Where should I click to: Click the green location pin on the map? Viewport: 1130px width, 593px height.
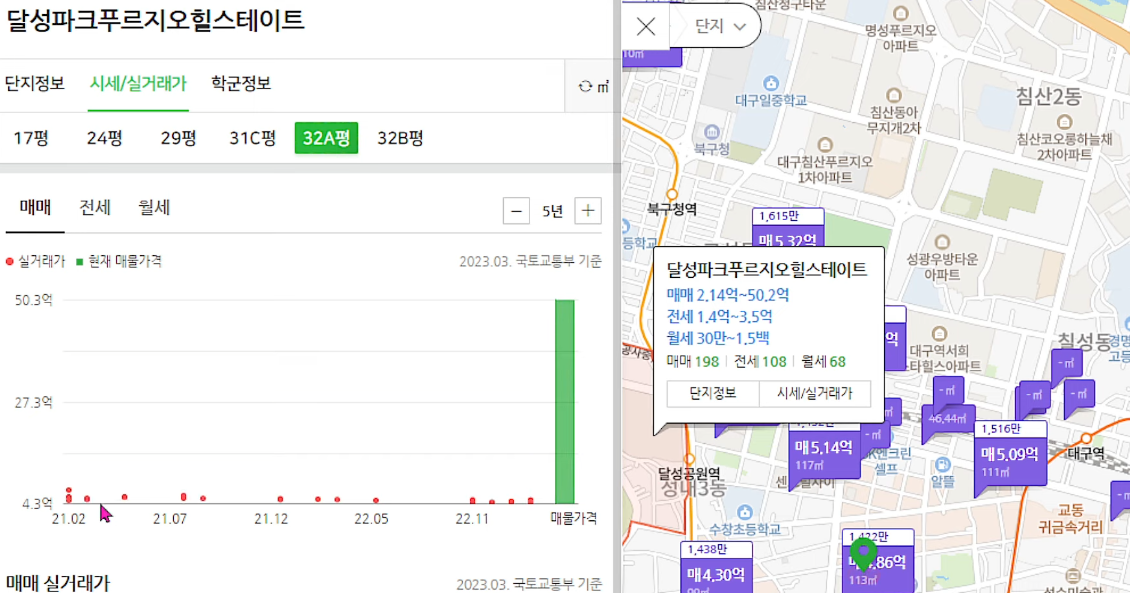[863, 555]
